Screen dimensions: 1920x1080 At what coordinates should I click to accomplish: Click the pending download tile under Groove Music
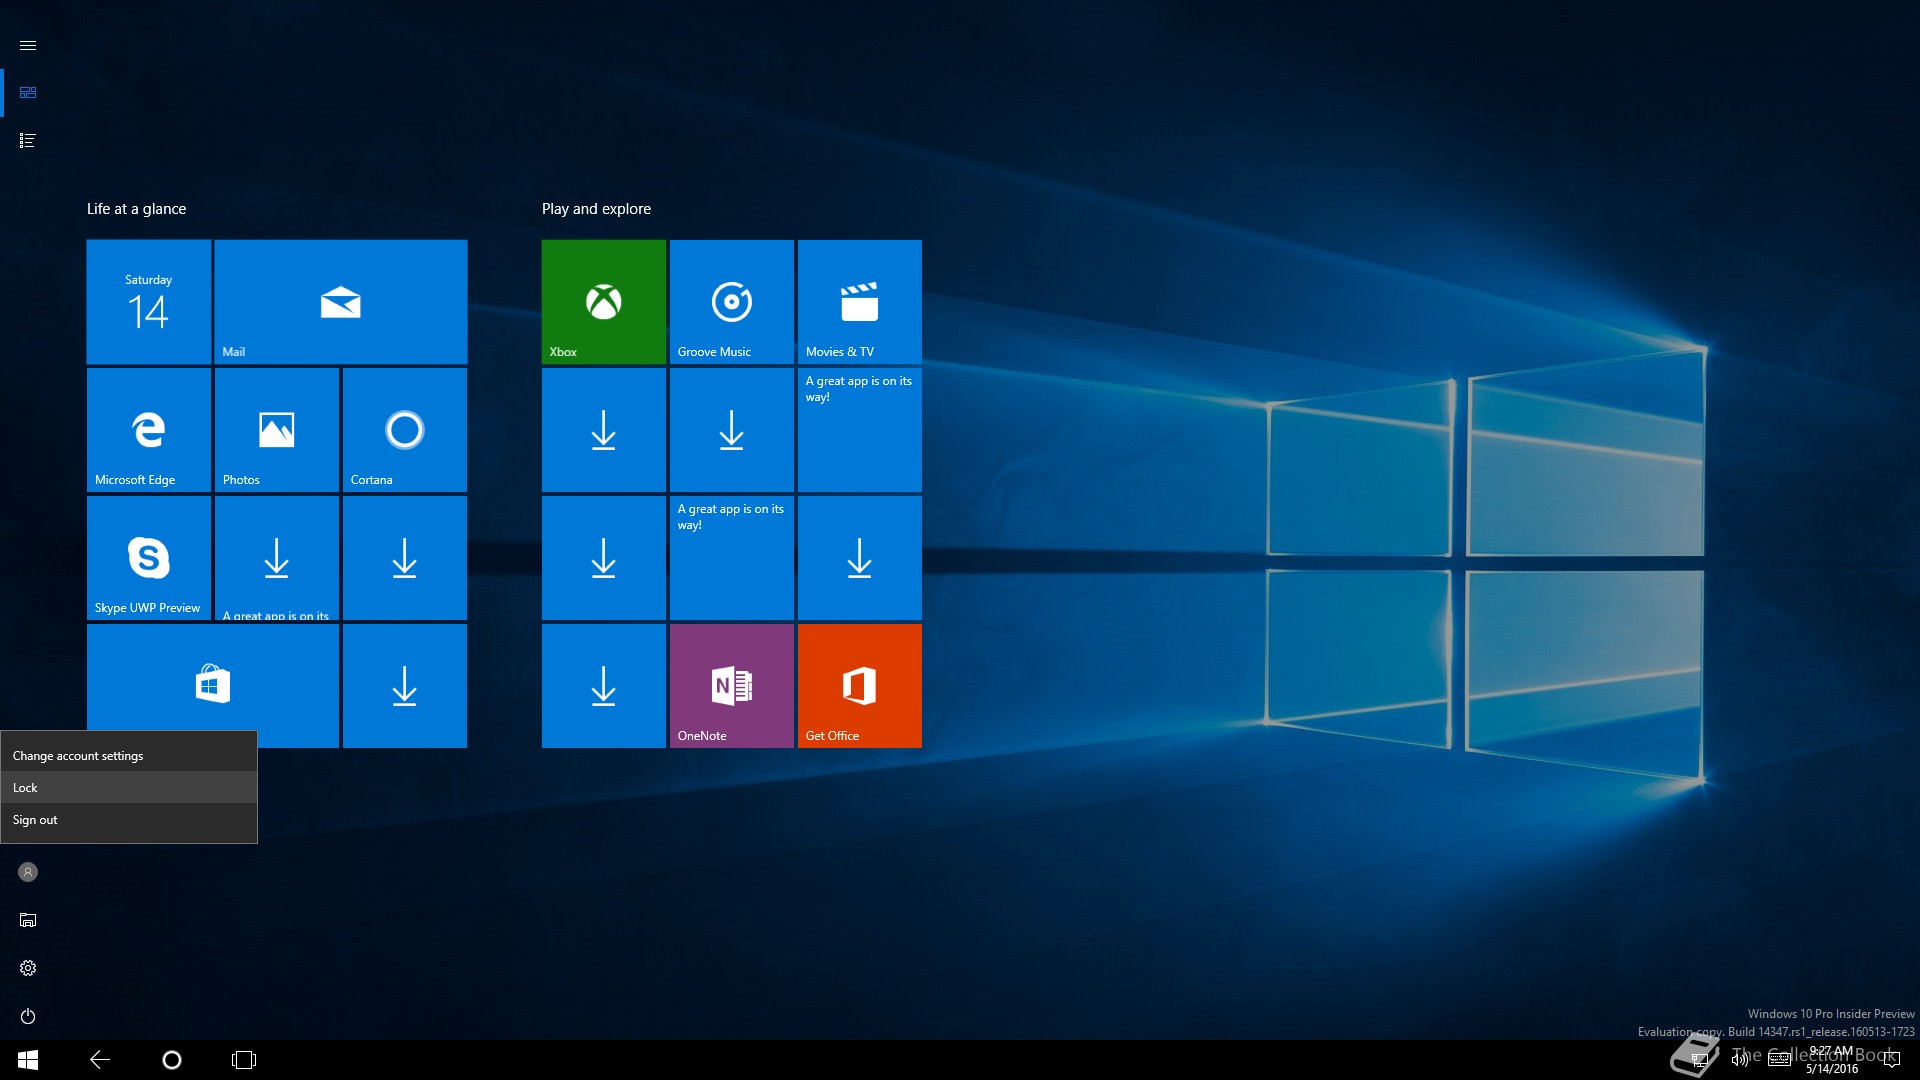(732, 430)
